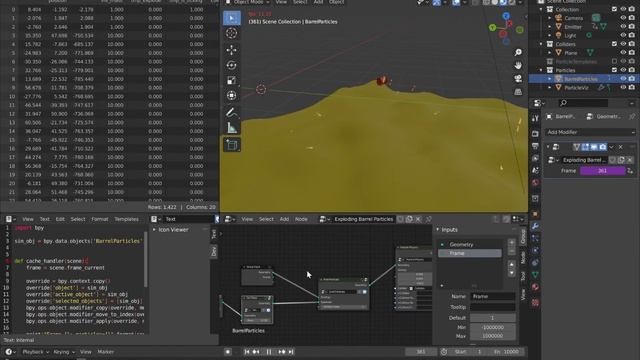640x360 pixels.
Task: Toggle modifier show in viewport icon
Action: pyautogui.click(x=594, y=147)
